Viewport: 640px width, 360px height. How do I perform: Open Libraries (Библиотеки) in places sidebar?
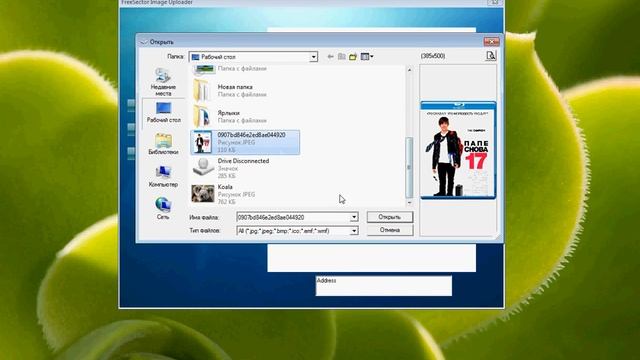pyautogui.click(x=163, y=144)
